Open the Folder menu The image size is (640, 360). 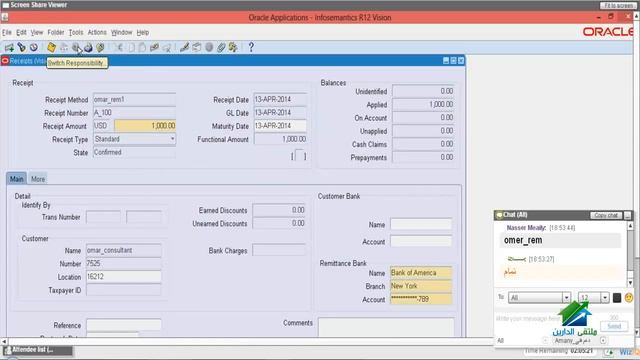click(56, 32)
